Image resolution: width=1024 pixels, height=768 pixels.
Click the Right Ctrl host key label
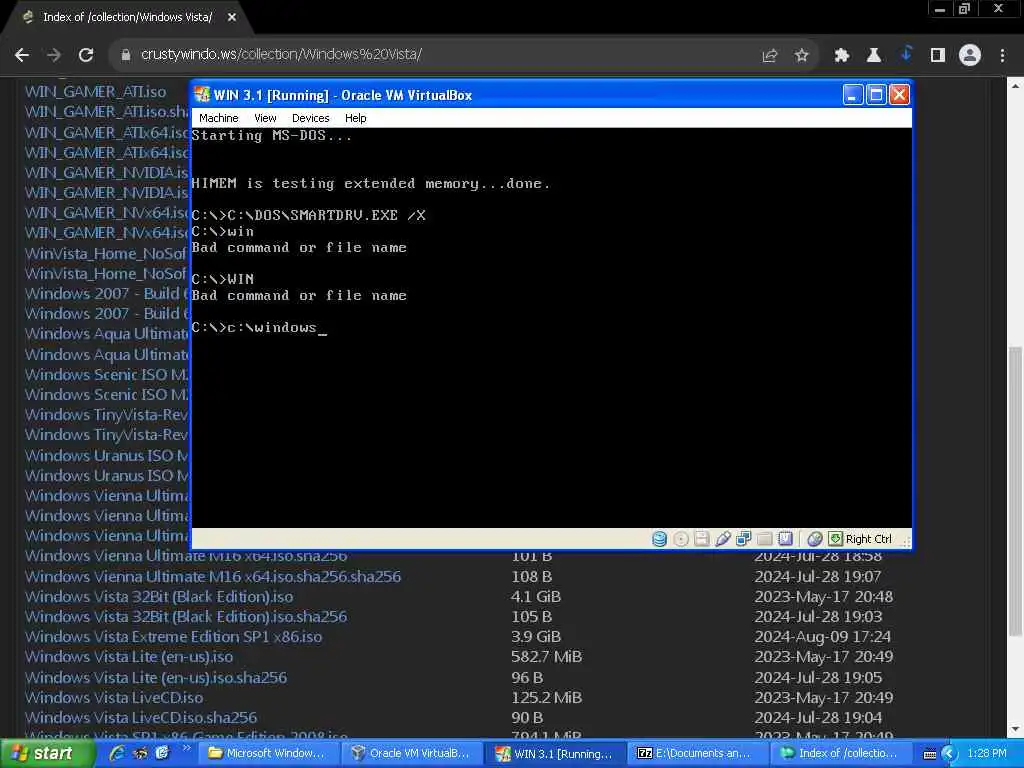click(x=869, y=539)
